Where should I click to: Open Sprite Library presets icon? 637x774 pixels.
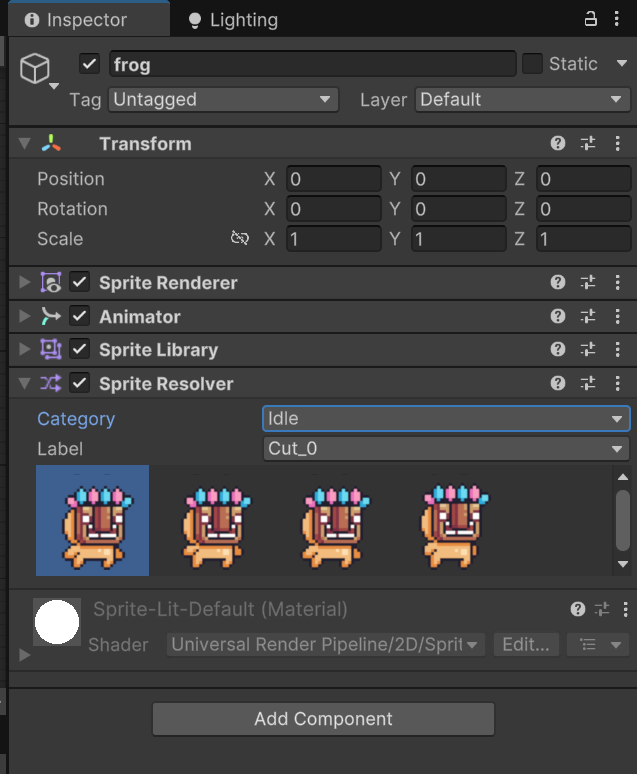coord(588,349)
